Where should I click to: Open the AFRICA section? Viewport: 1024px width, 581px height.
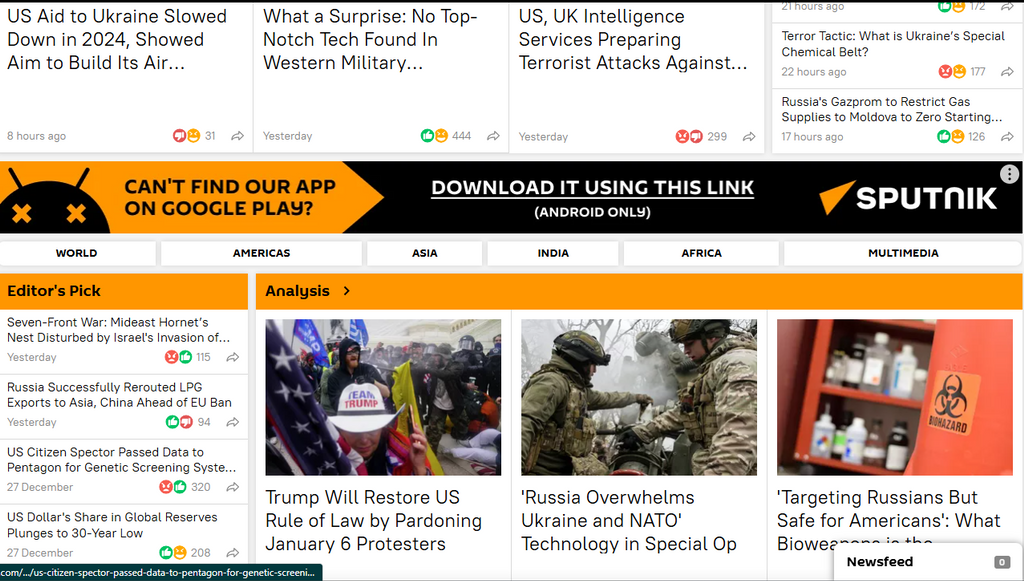(701, 253)
